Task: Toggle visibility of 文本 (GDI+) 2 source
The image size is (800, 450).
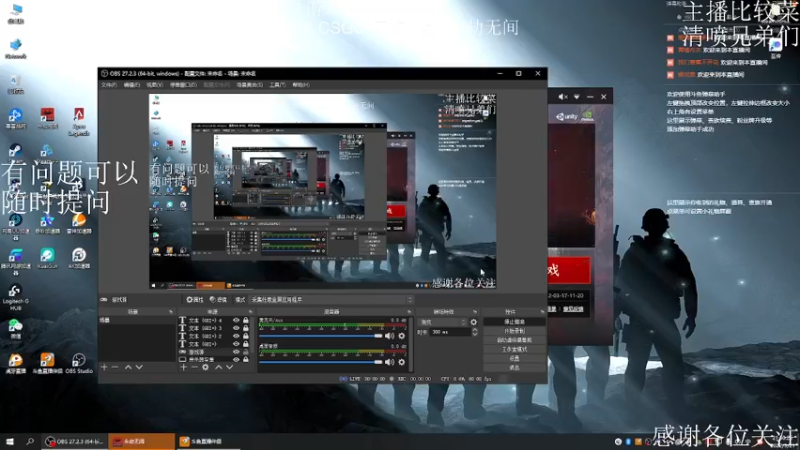Action: (x=236, y=336)
